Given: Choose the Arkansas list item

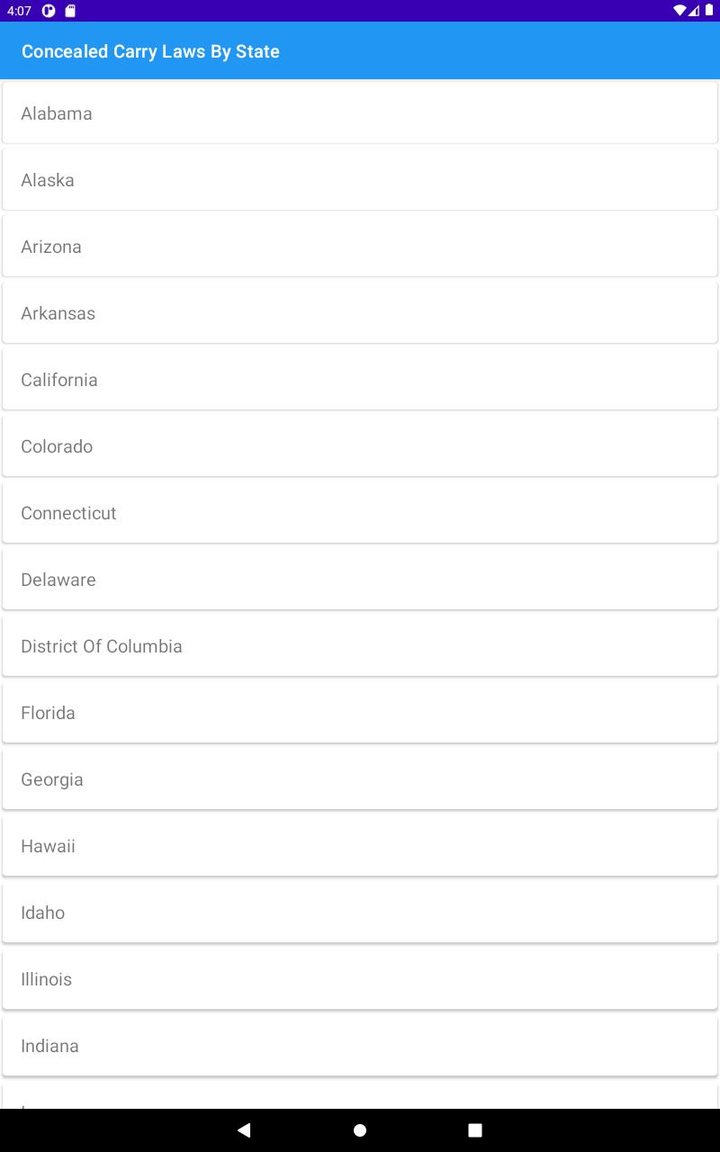Looking at the screenshot, I should coord(360,313).
